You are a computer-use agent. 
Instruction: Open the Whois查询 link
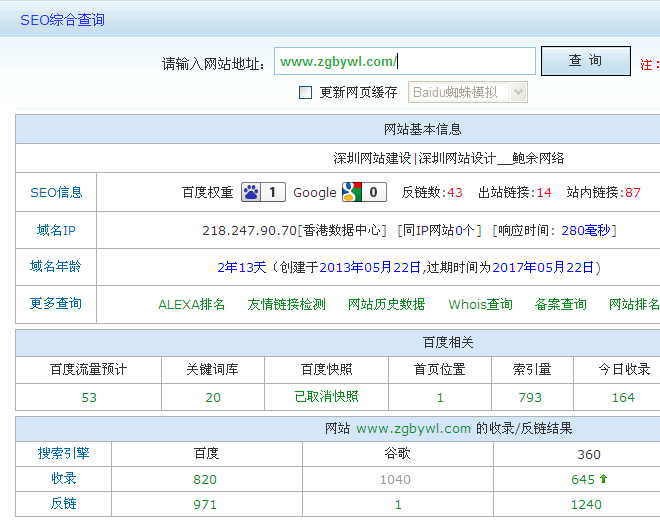pos(480,304)
